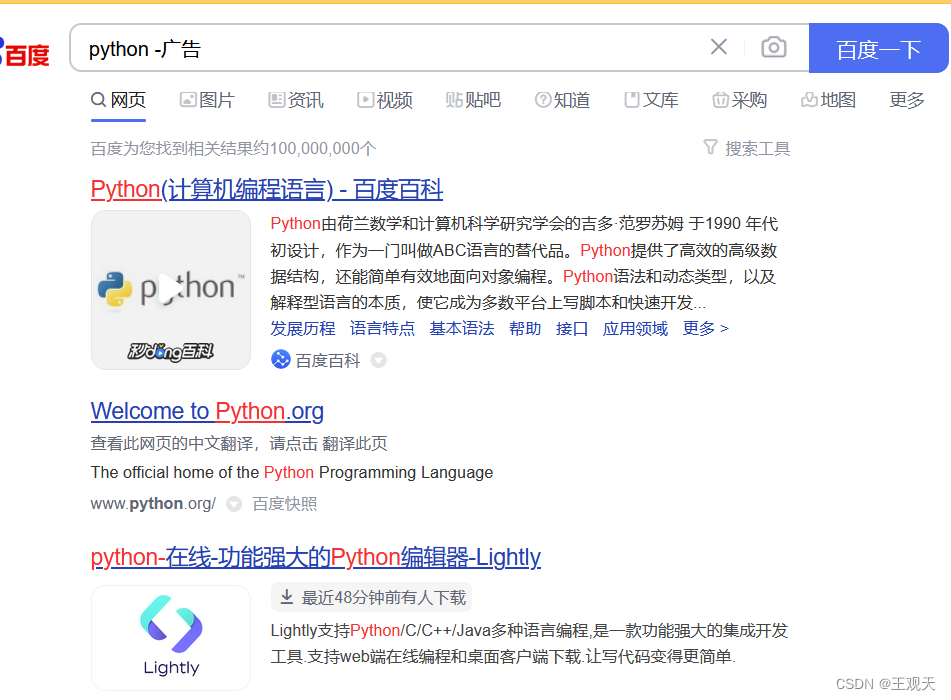The image size is (951, 700).
Task: Click 翻译此页 to translate page
Action: [x=355, y=443]
